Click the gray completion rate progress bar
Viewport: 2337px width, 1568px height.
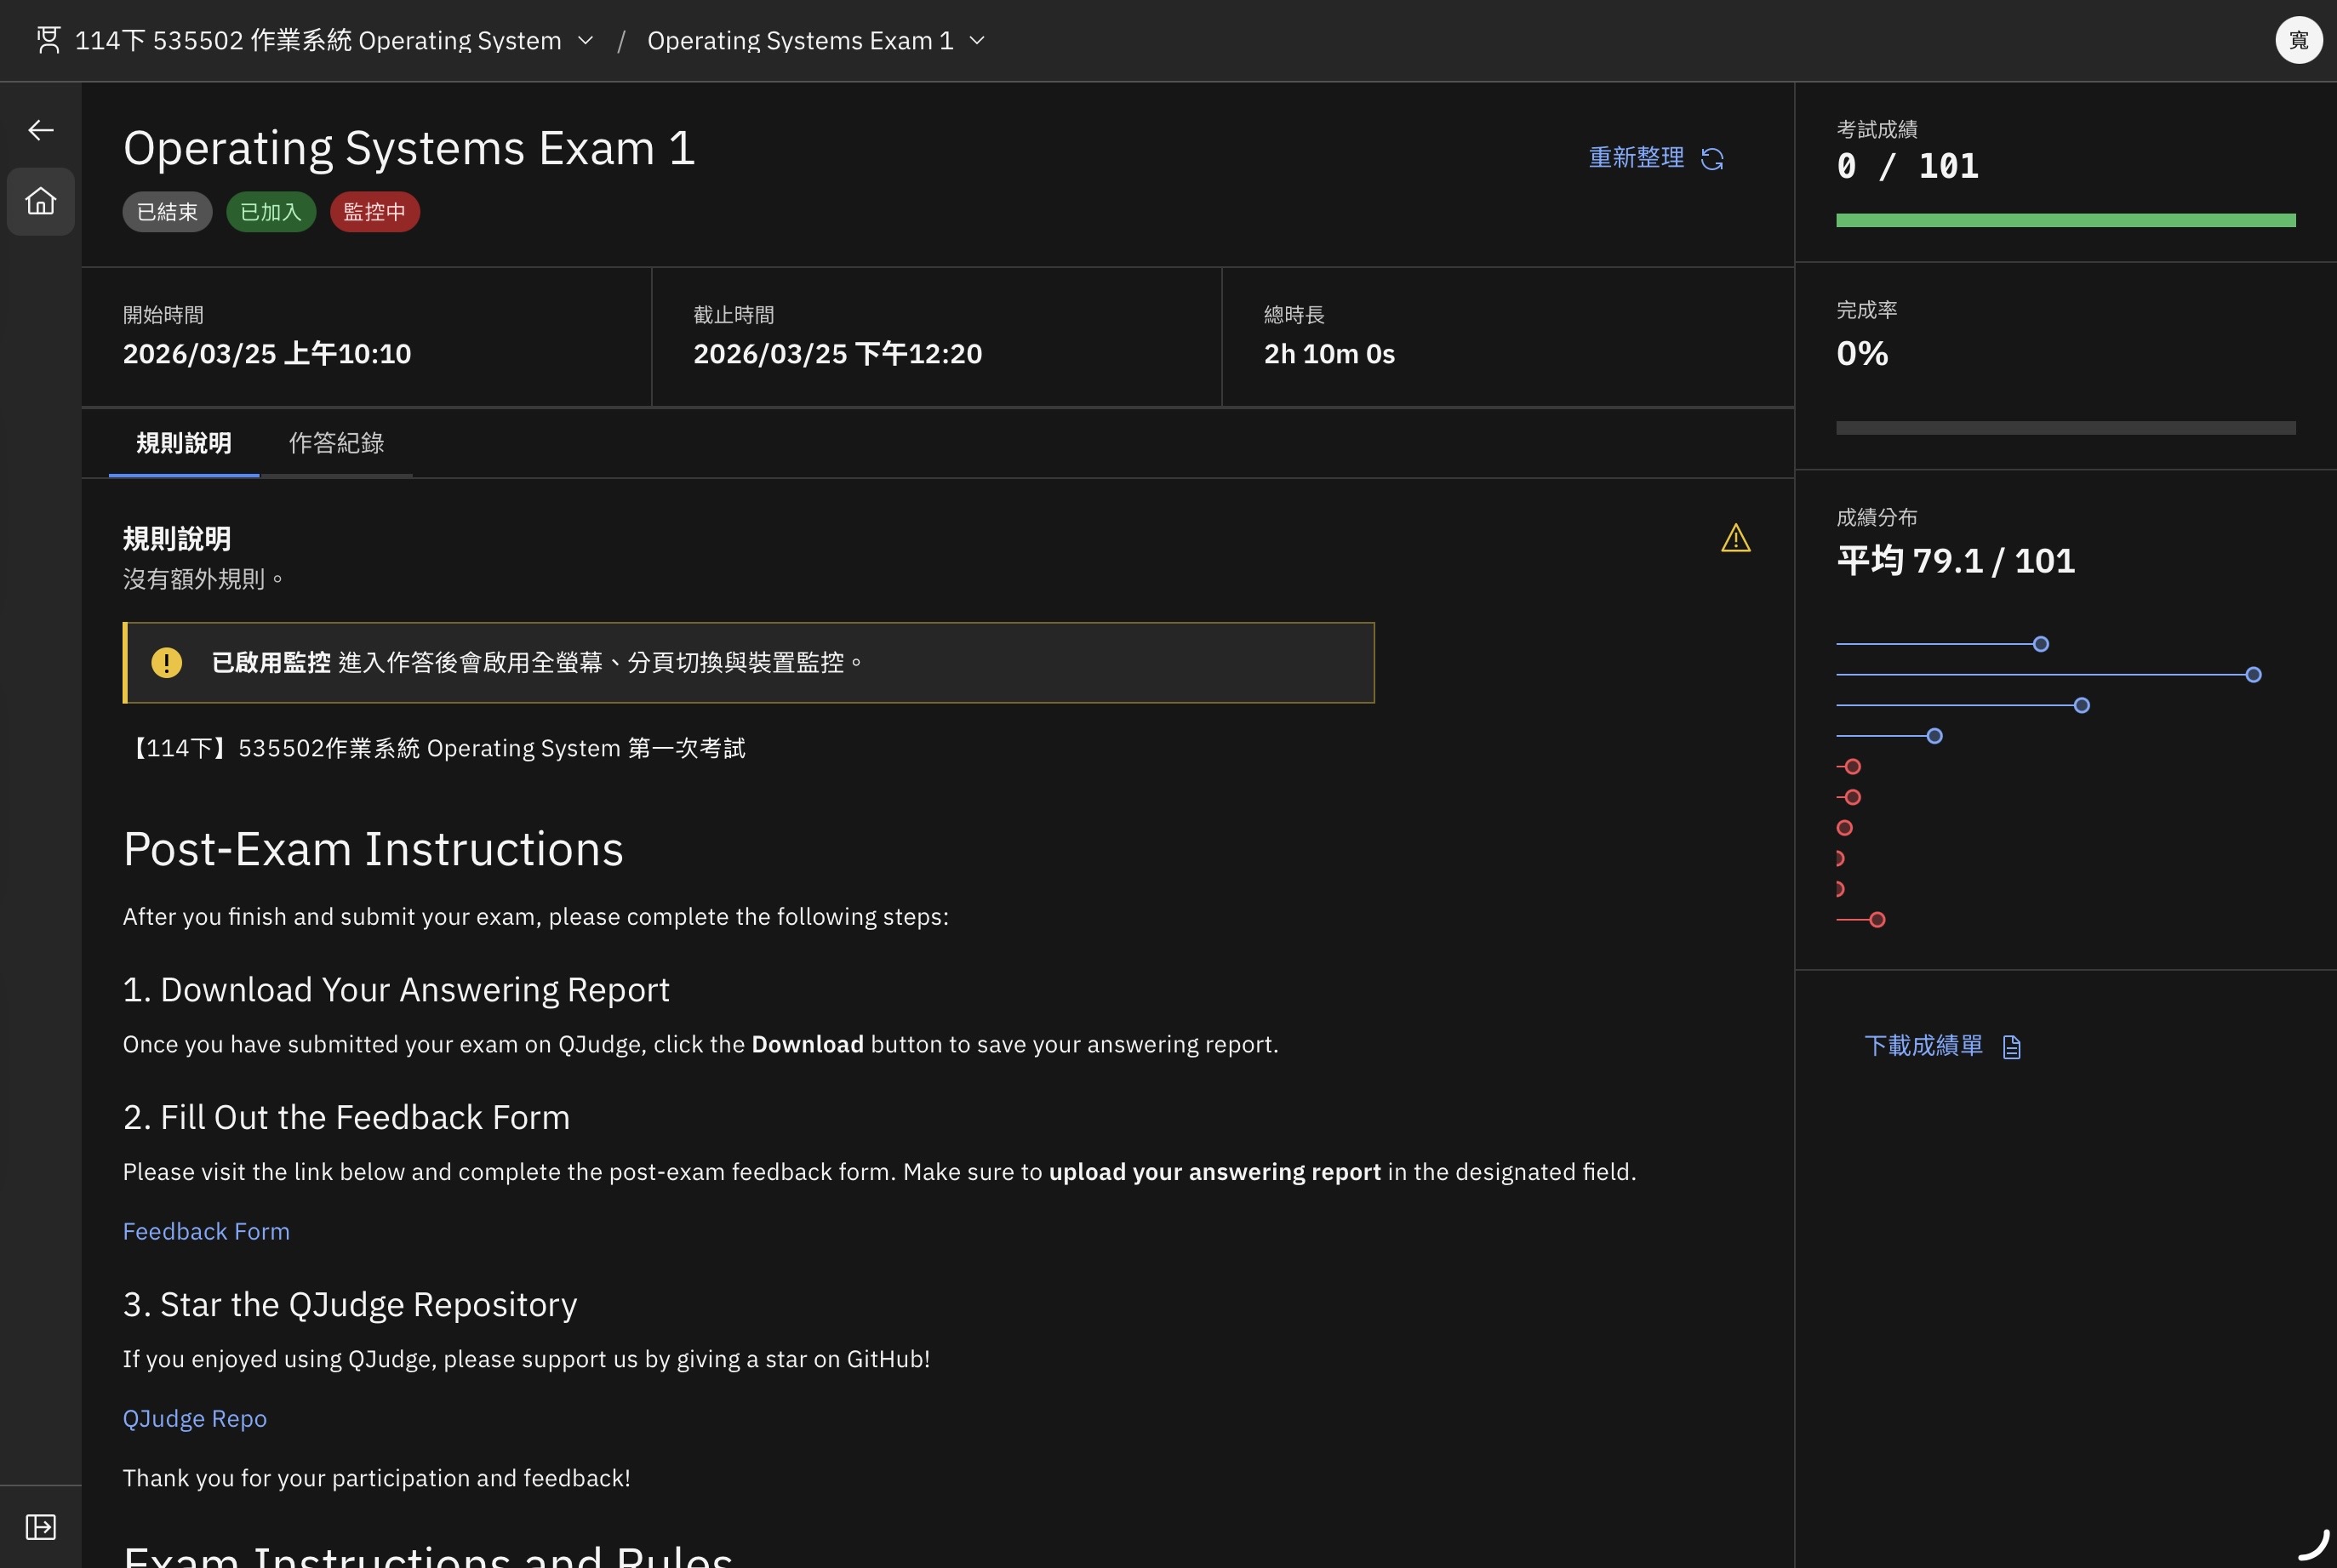(2065, 428)
